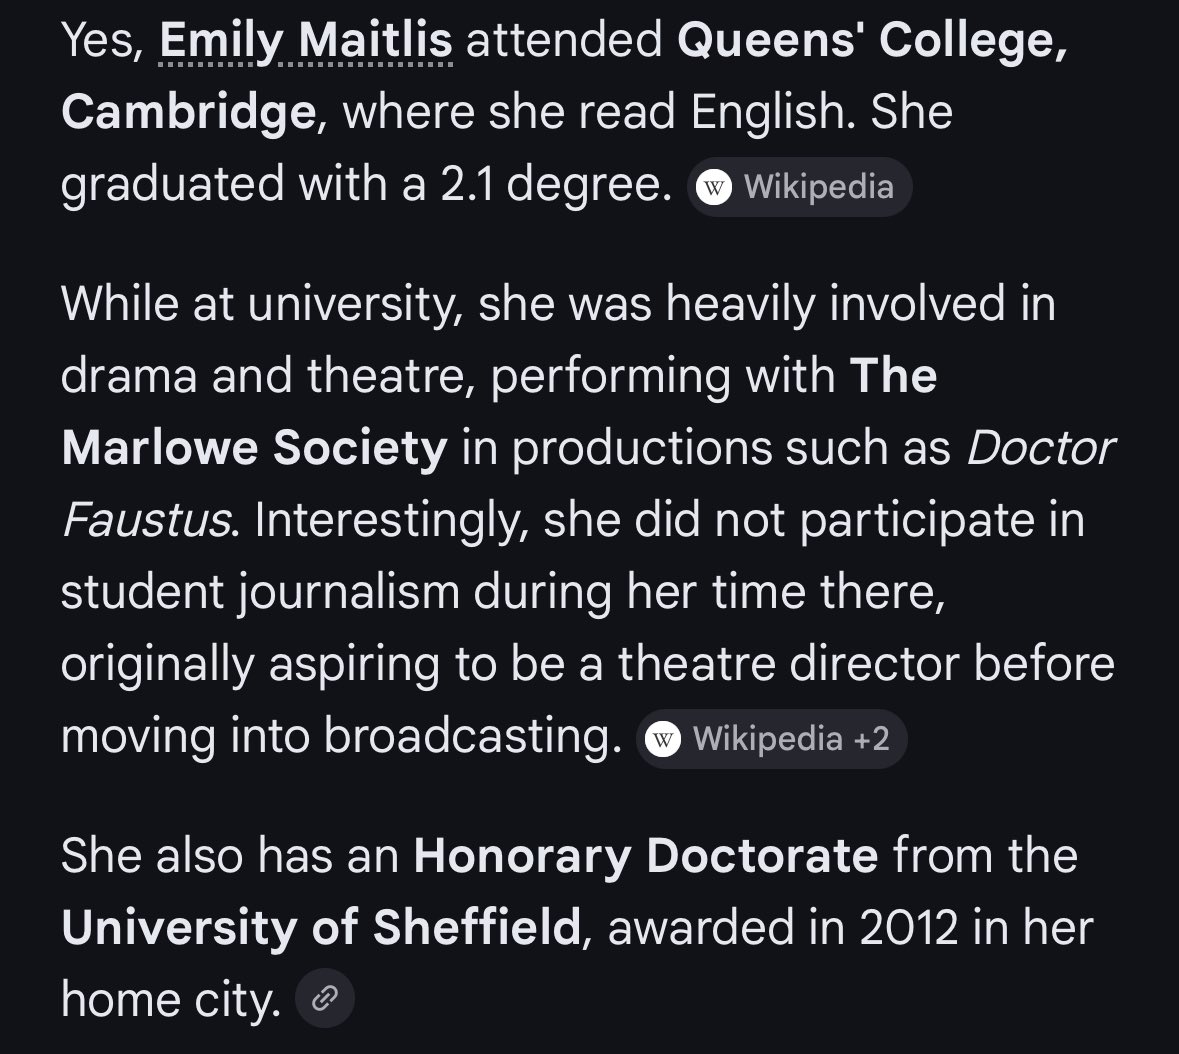Screen dimensions: 1179x1054
Task: Click the Emily Maitlis underlined link
Action: pyautogui.click(x=305, y=41)
